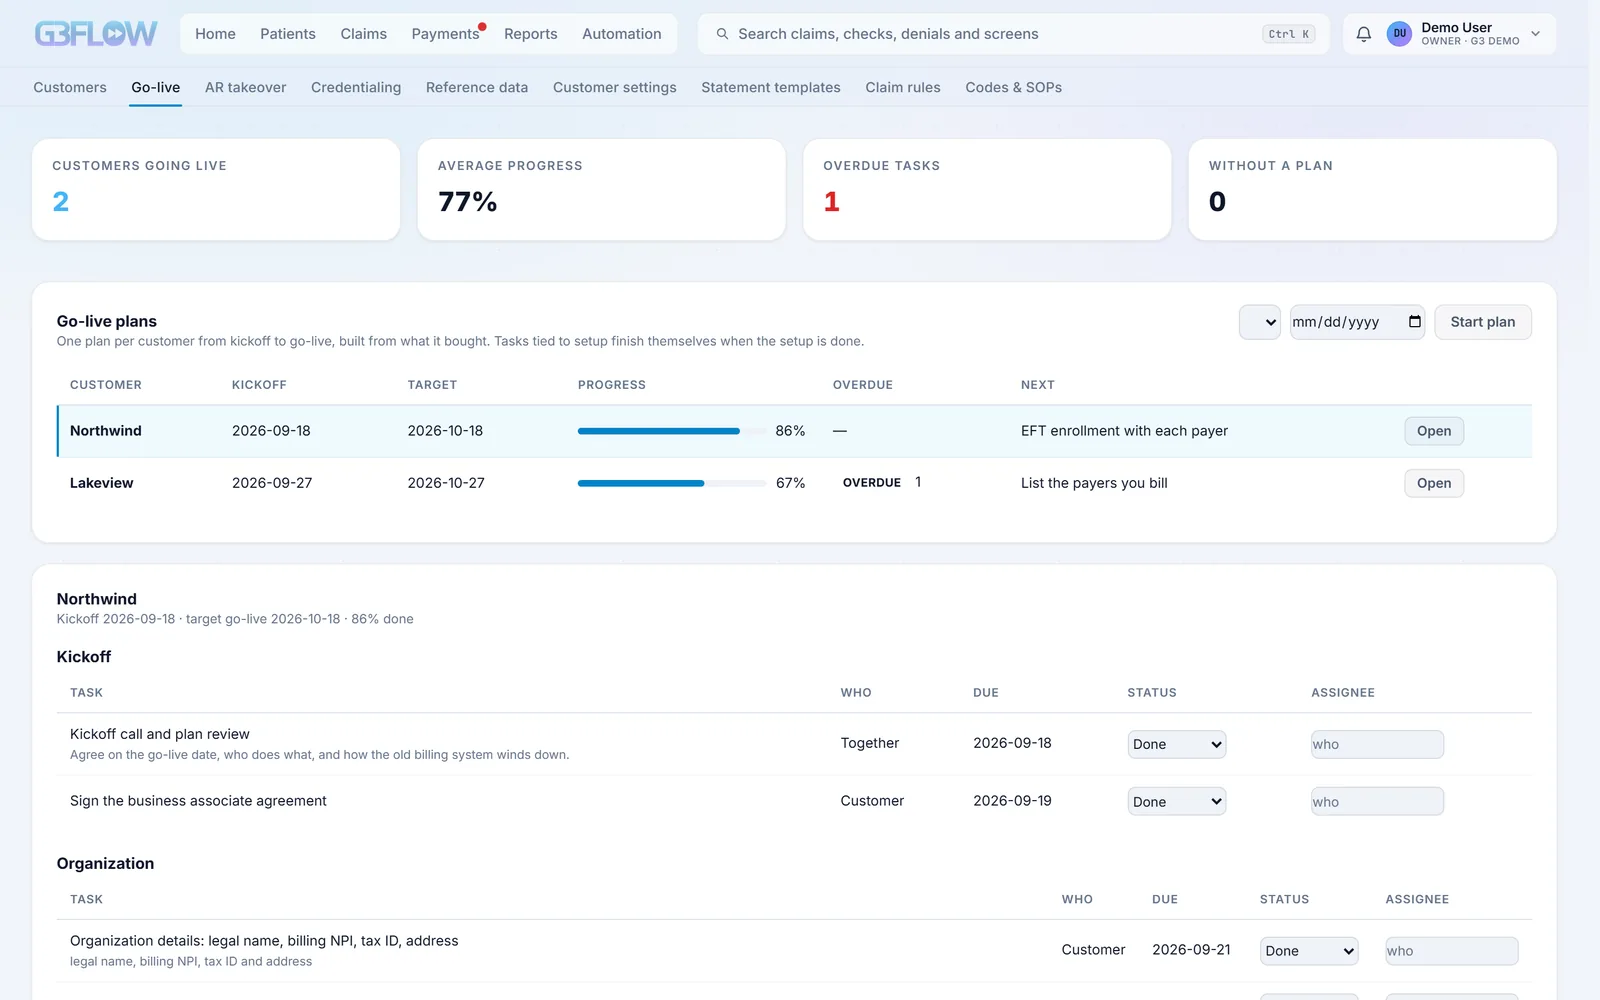The image size is (1600, 1000).
Task: Change status of business associate agreement task
Action: pyautogui.click(x=1176, y=801)
